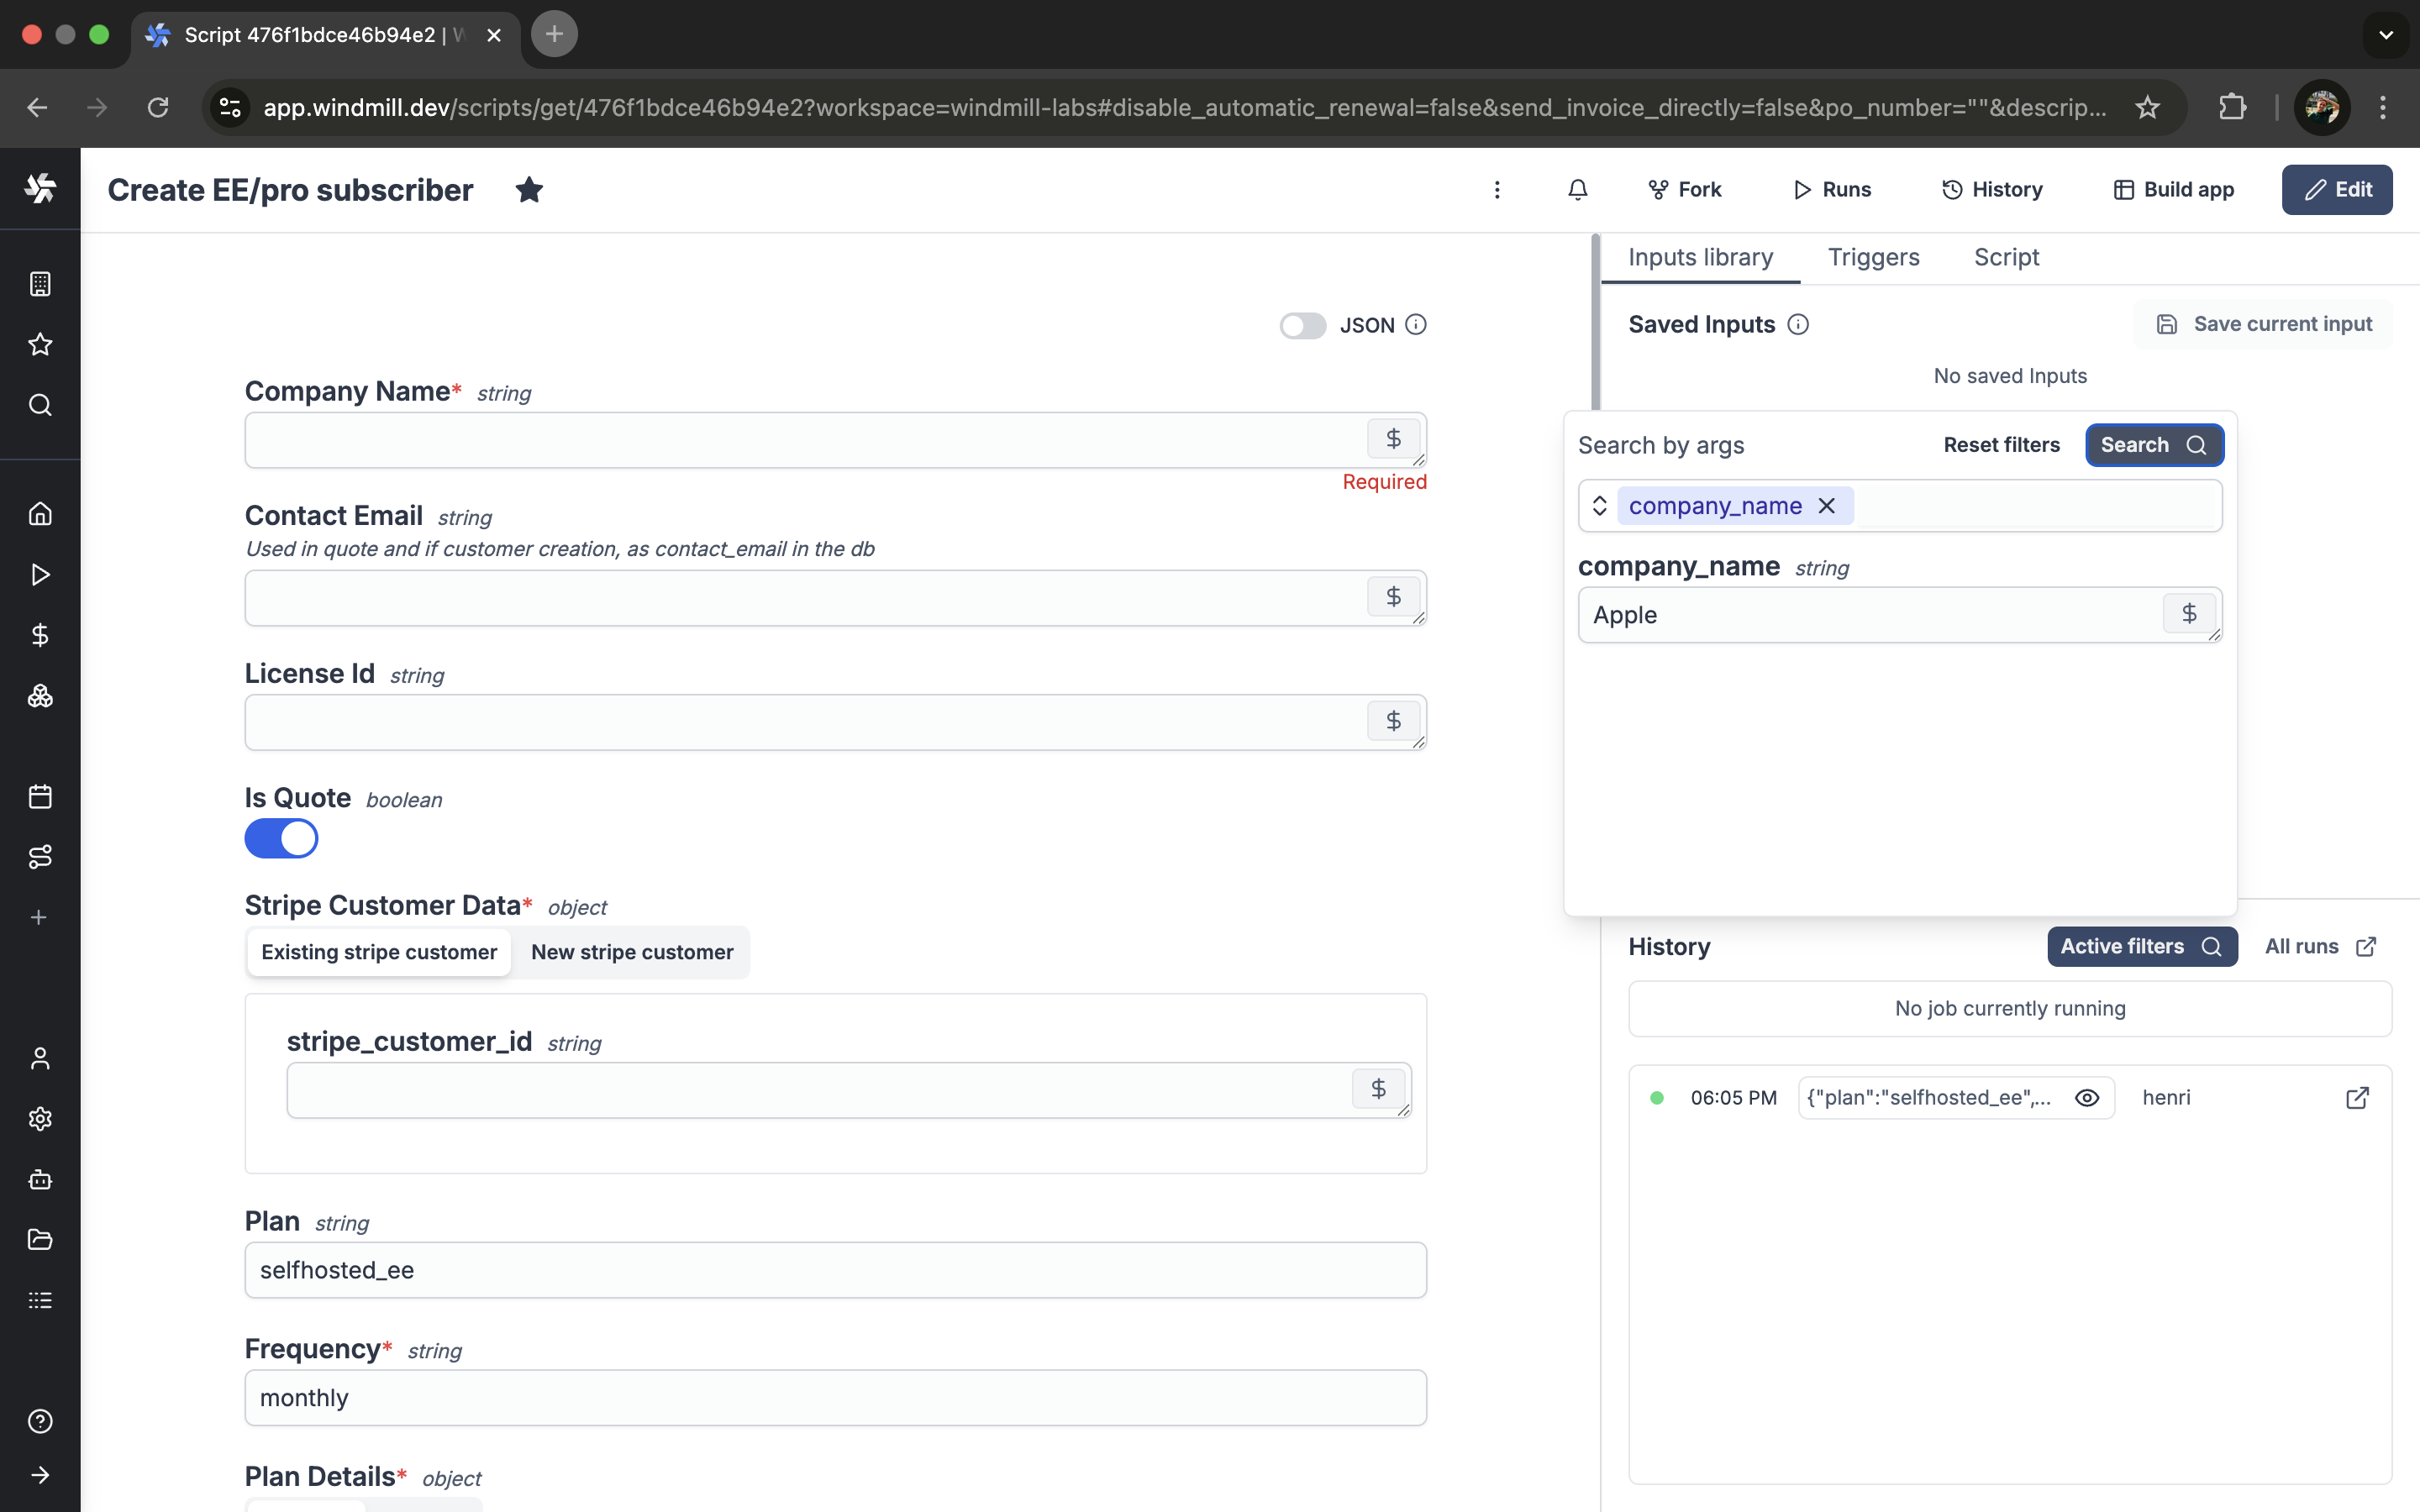Switch to the Triggers tab
The height and width of the screenshot is (1512, 2420).
coord(1873,257)
